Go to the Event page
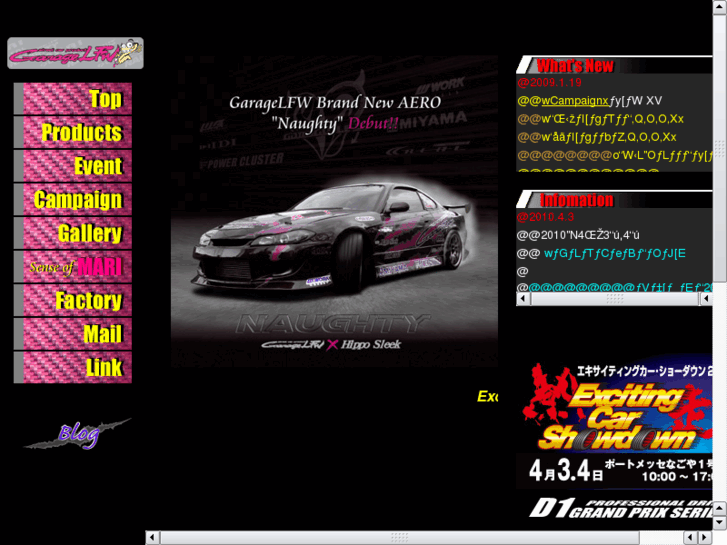Image resolution: width=727 pixels, height=545 pixels. coord(73,166)
